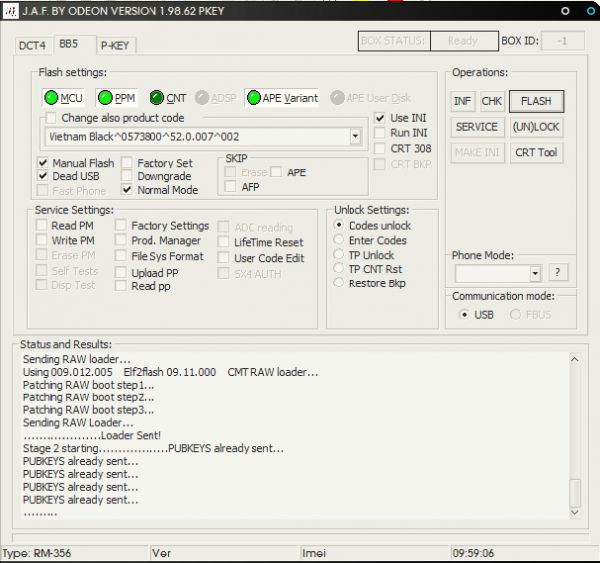Click the white circle button in title bar
The height and width of the screenshot is (563, 600).
(565, 11)
